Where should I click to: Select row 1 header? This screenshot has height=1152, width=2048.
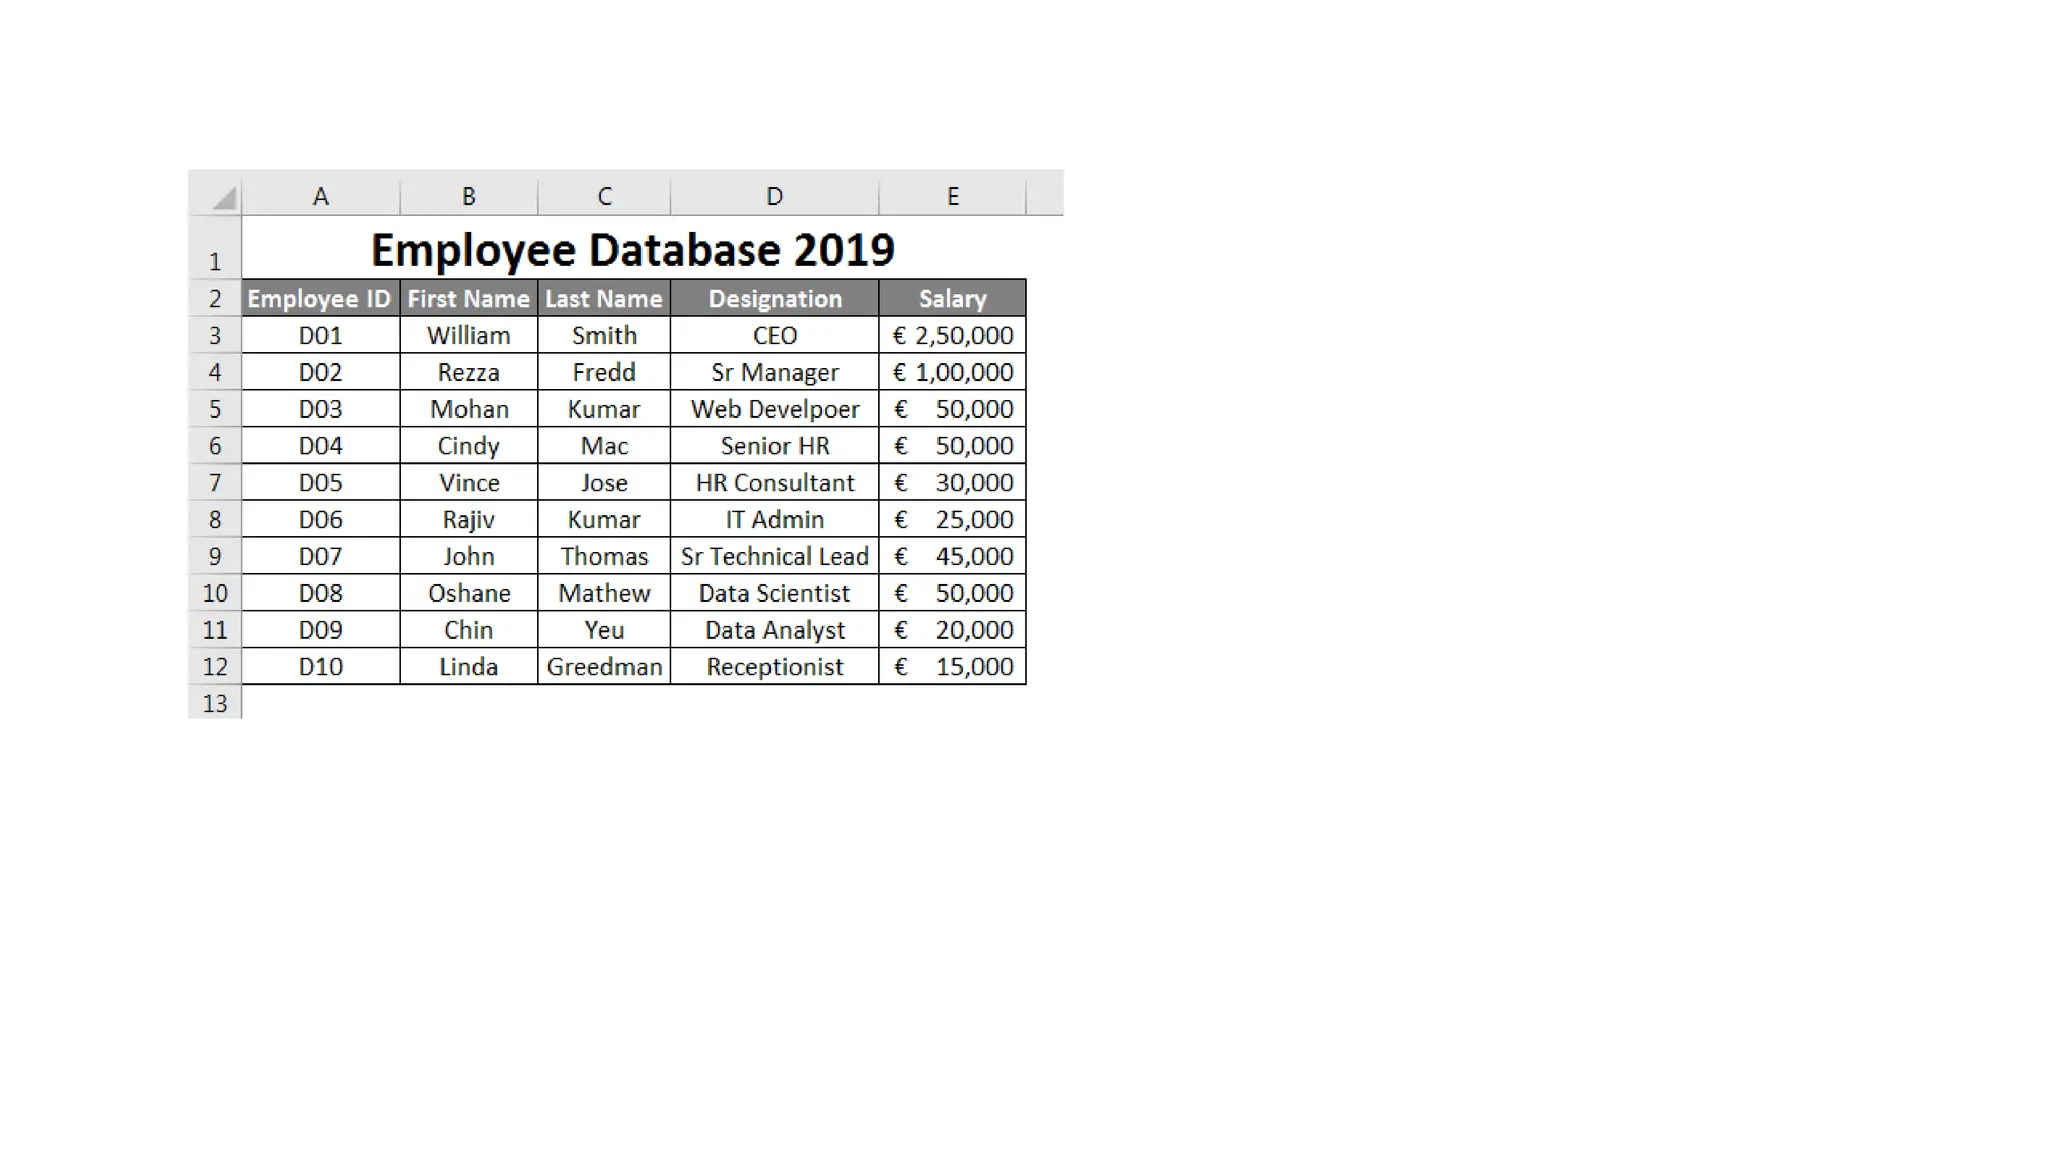coord(215,248)
